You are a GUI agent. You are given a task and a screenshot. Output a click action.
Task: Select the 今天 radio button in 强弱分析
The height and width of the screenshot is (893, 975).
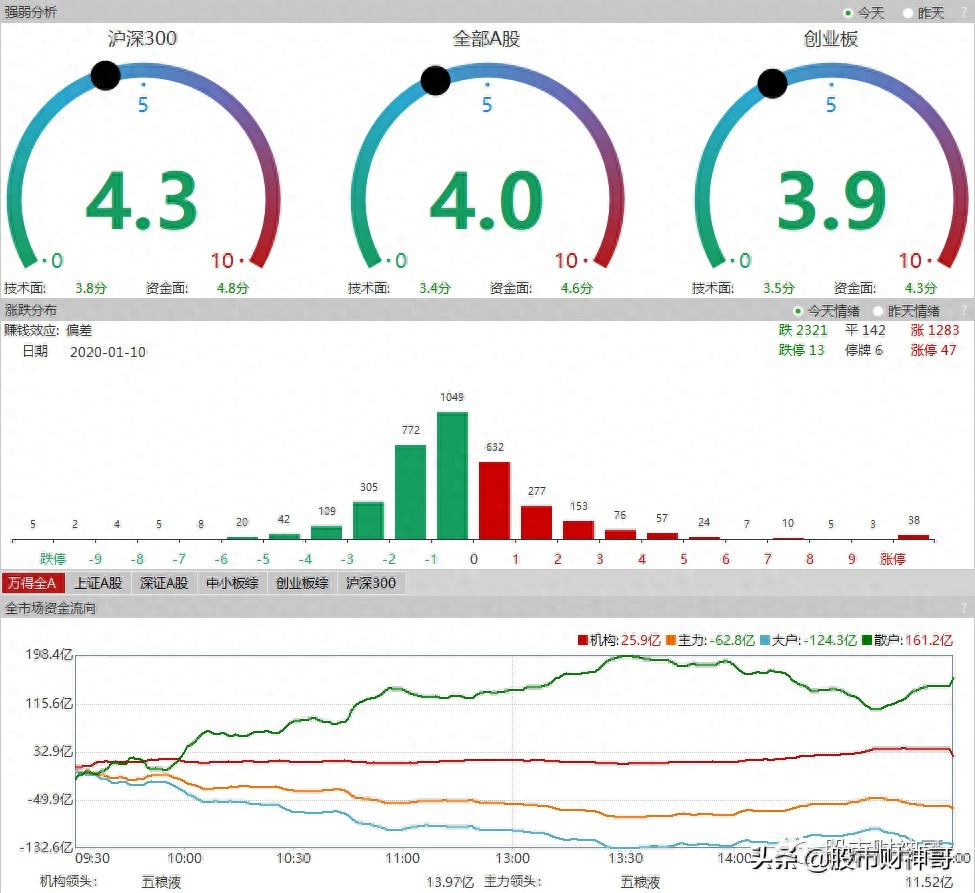[x=847, y=12]
